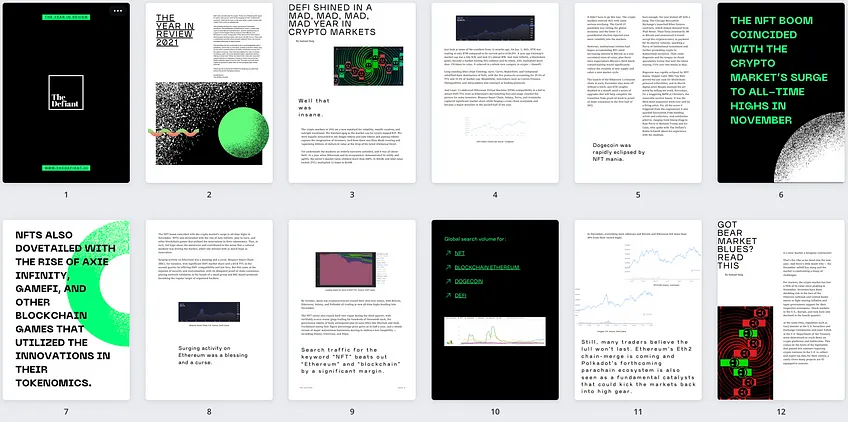The height and width of the screenshot is (422, 848).
Task: Open the three-dot options menu on page 1
Action: click(118, 11)
